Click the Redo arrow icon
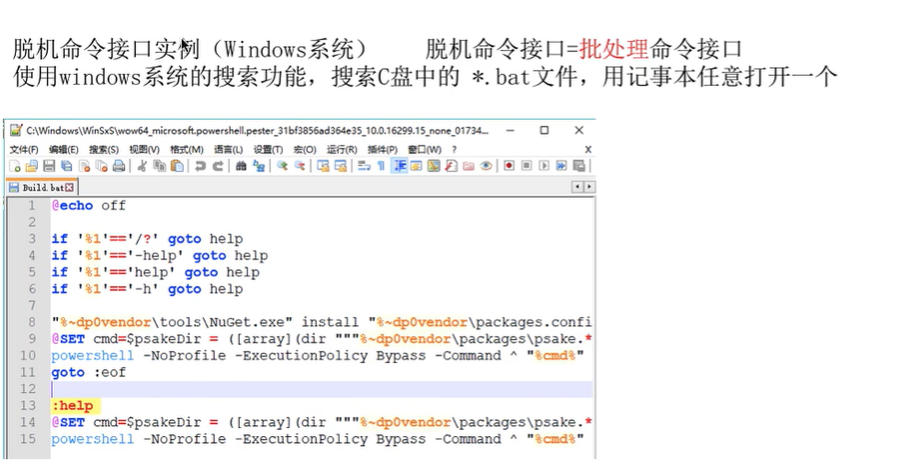Viewport: 918px width, 467px height. coord(218,166)
